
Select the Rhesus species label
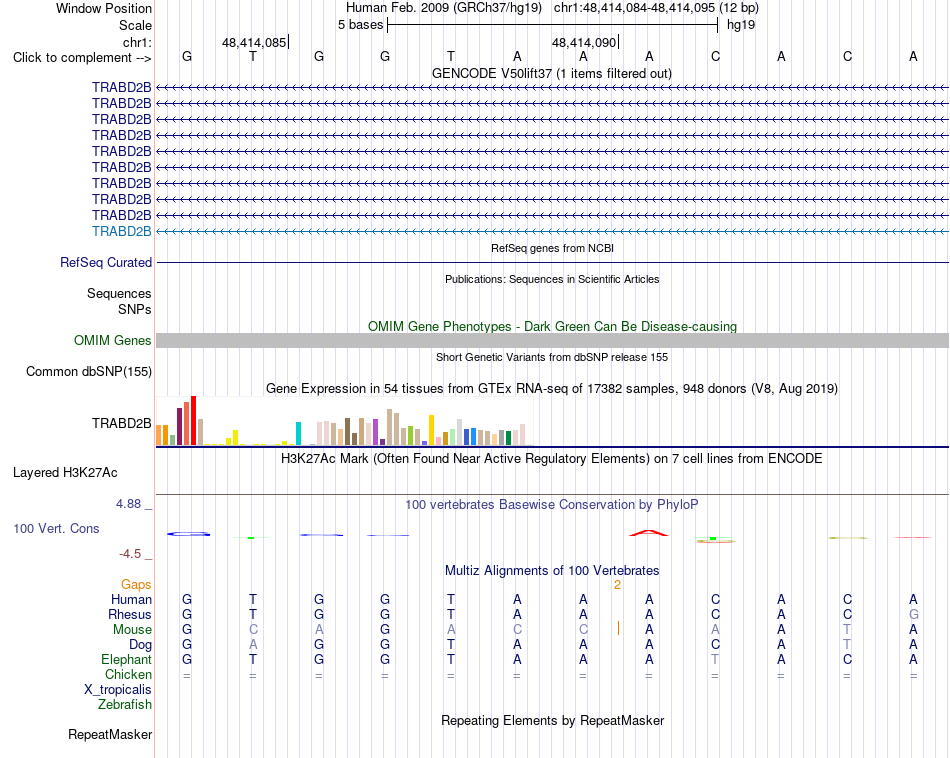pyautogui.click(x=130, y=614)
